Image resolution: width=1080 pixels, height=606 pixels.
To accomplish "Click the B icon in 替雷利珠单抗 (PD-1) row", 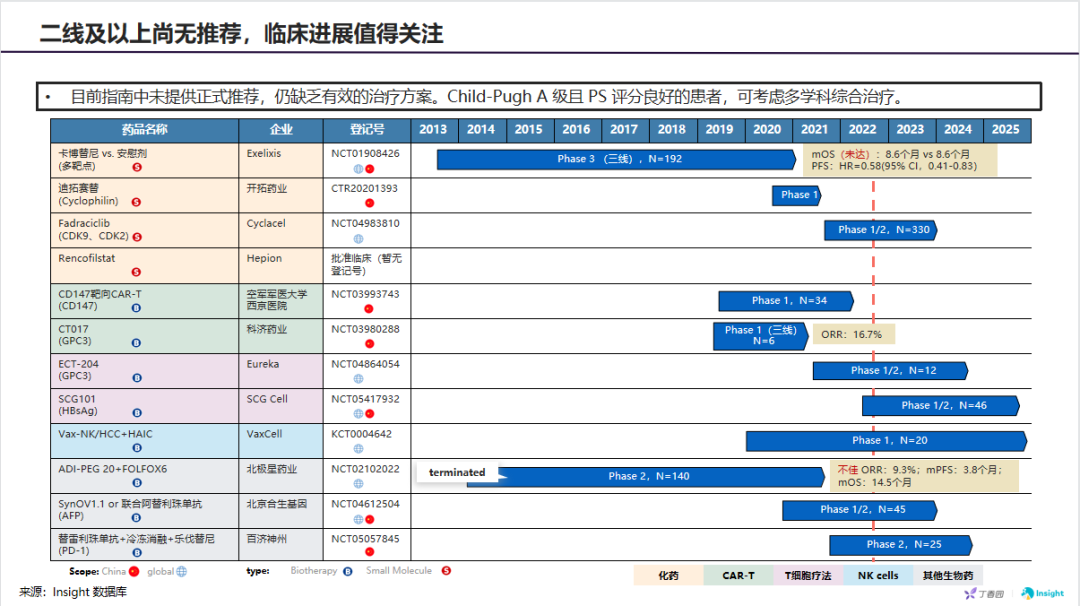I will pyautogui.click(x=137, y=552).
